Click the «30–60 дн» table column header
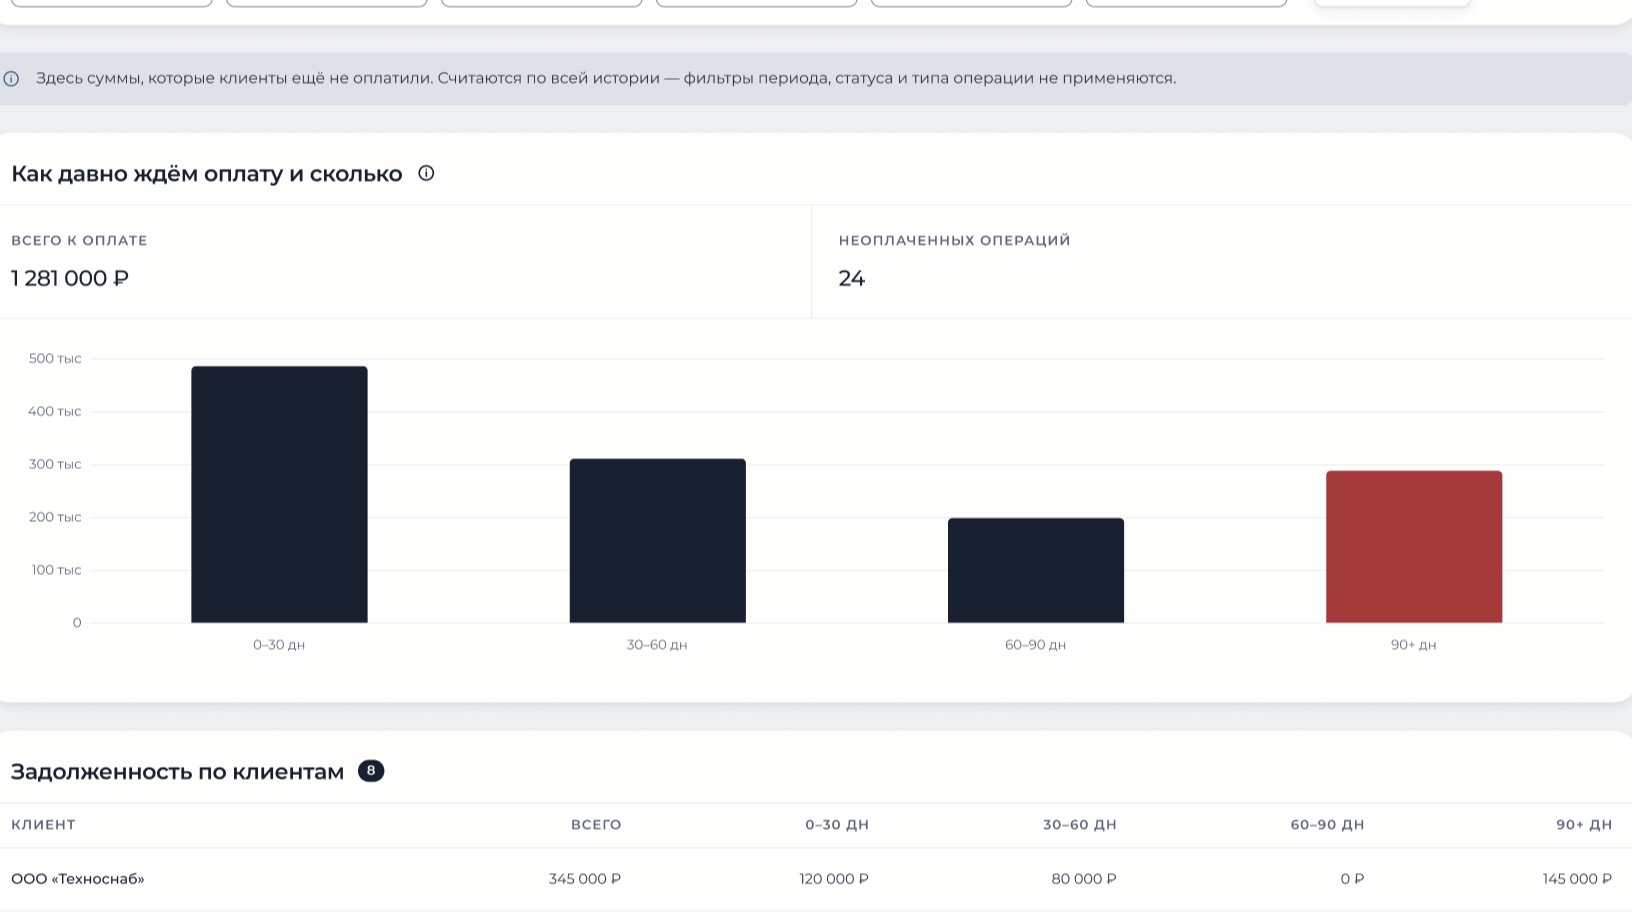The image size is (1632, 916). (1080, 825)
